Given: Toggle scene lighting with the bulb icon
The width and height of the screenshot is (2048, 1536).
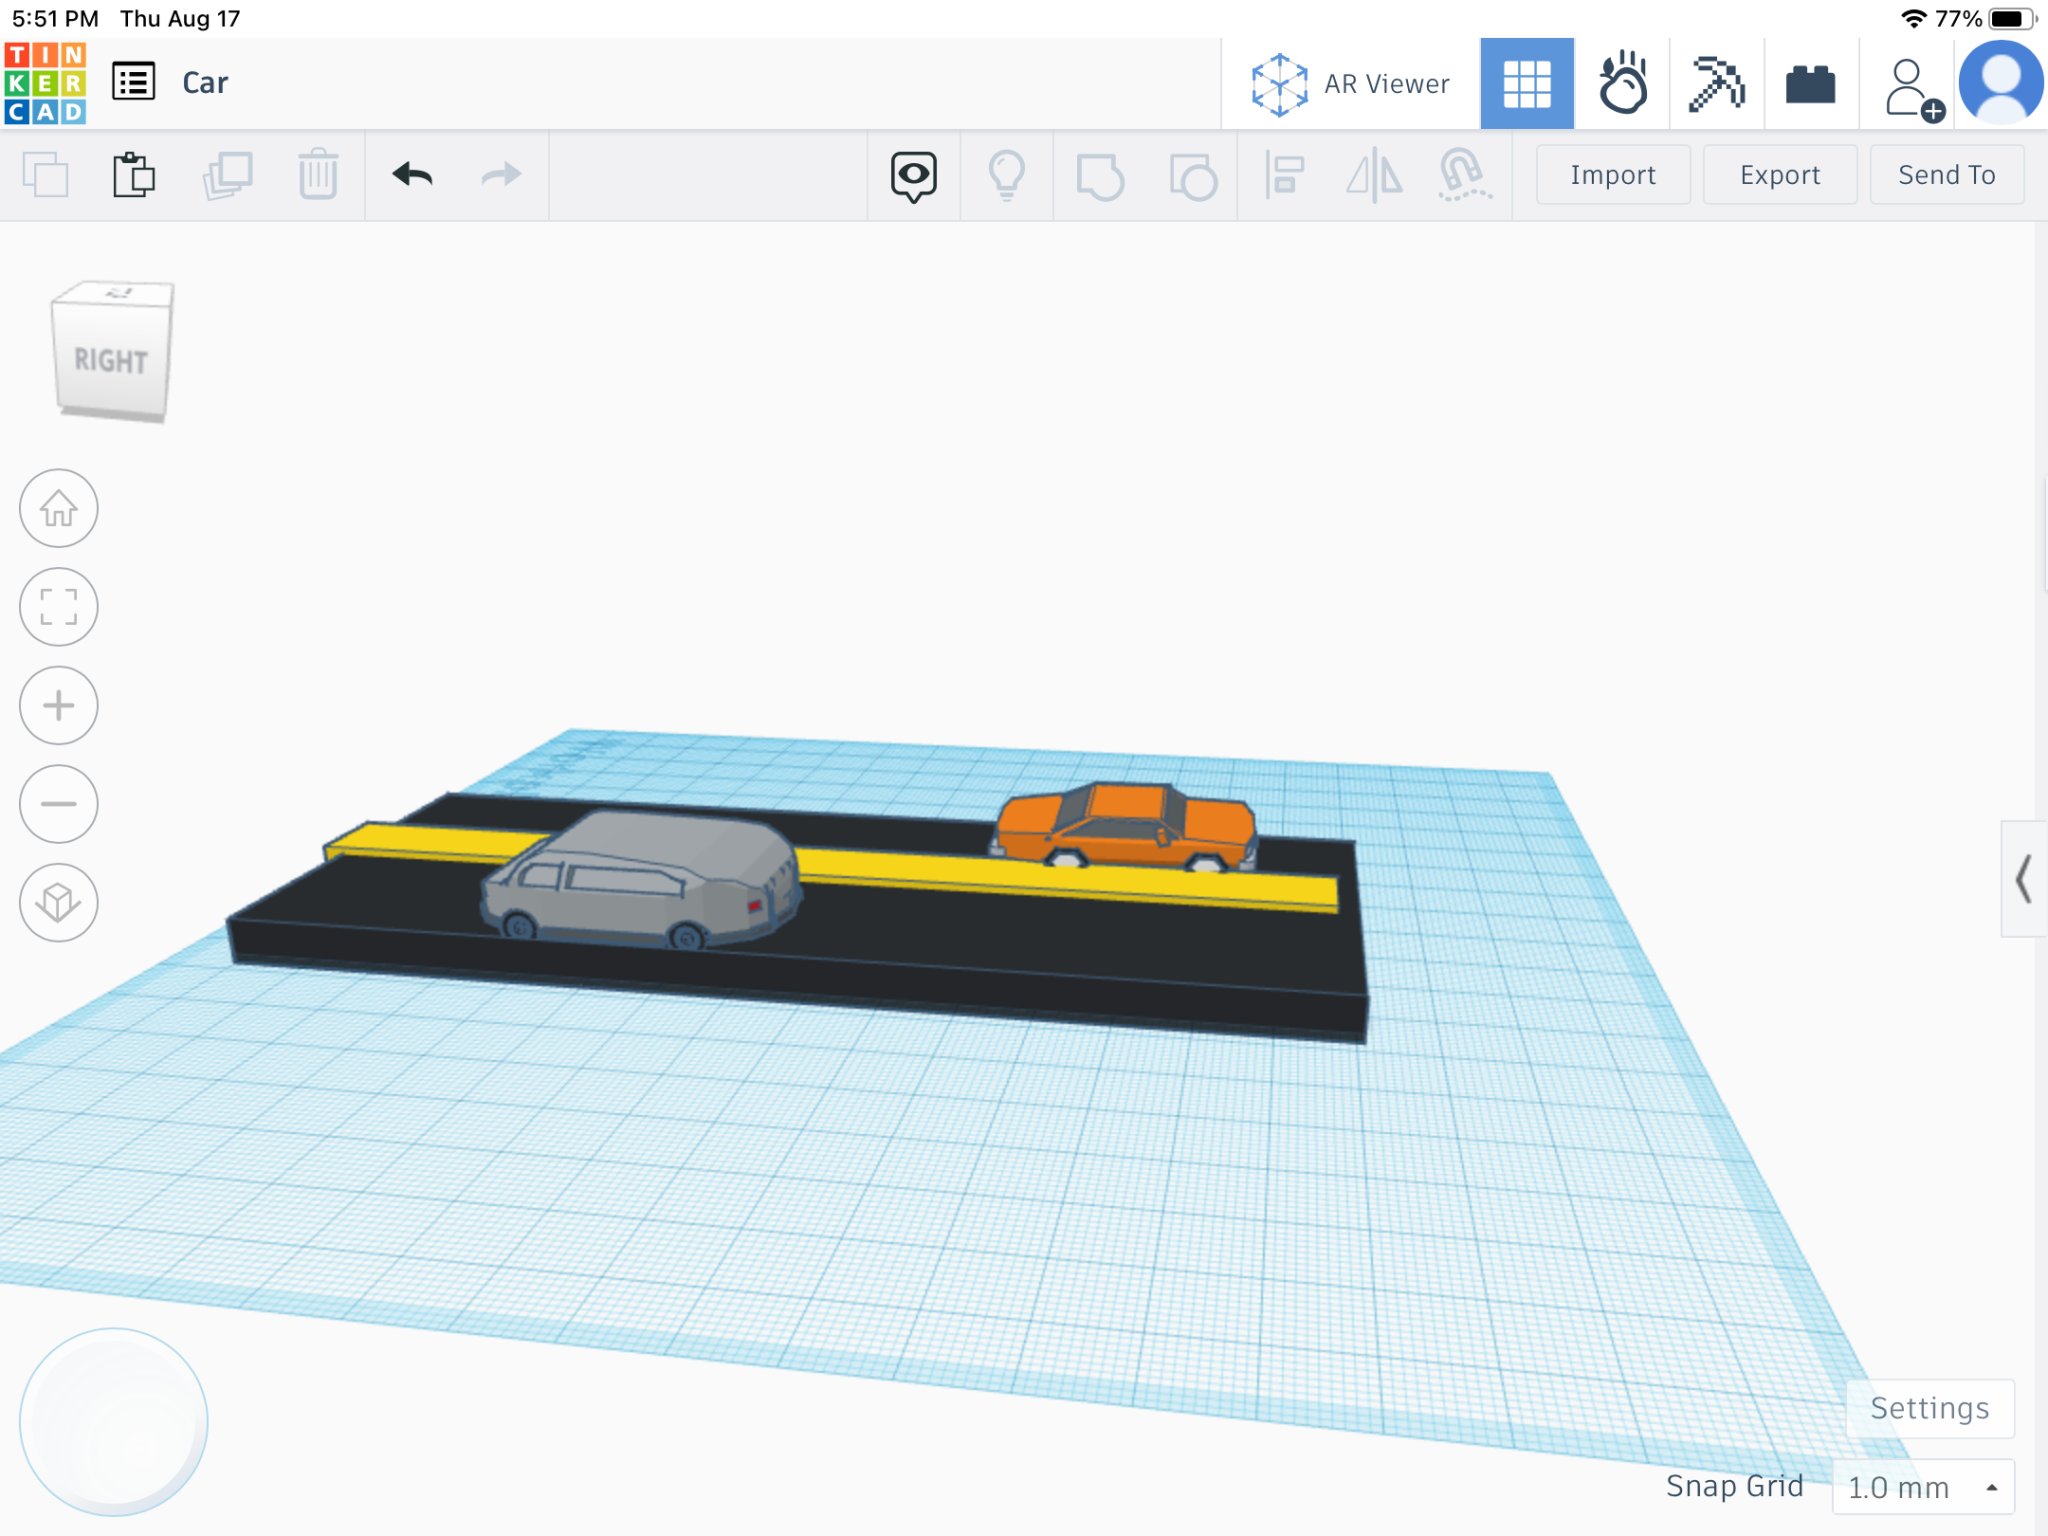Looking at the screenshot, I should tap(1007, 175).
